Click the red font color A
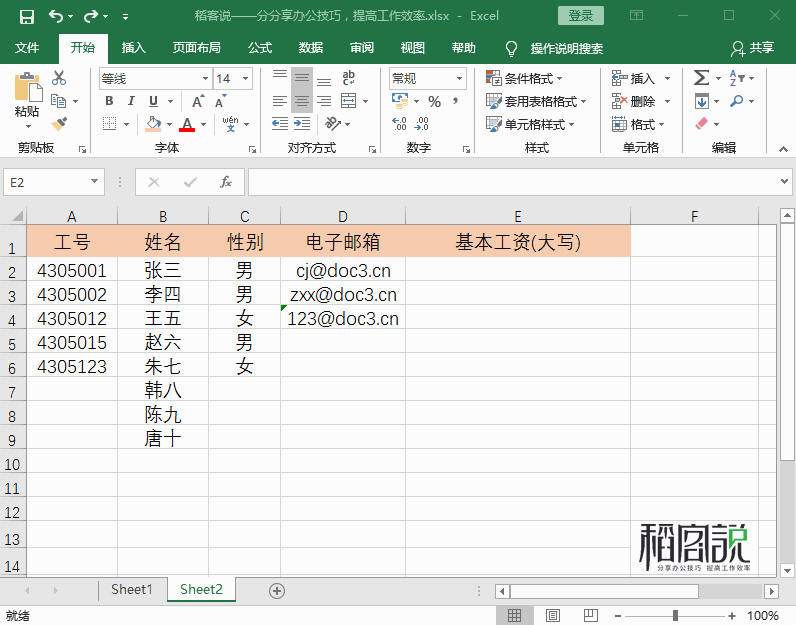Screen dimensions: 796x625 tap(187, 124)
